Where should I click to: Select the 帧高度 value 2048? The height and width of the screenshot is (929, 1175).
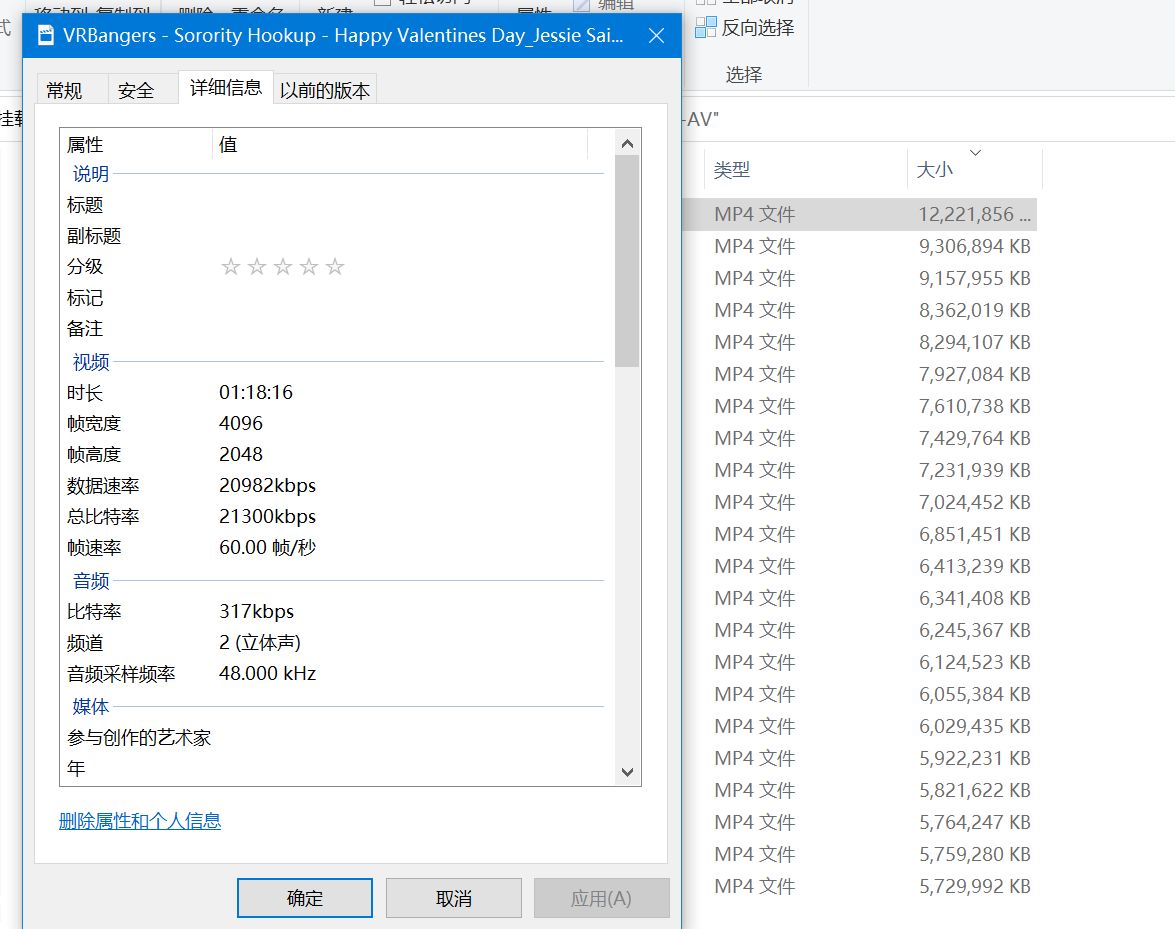pos(241,454)
